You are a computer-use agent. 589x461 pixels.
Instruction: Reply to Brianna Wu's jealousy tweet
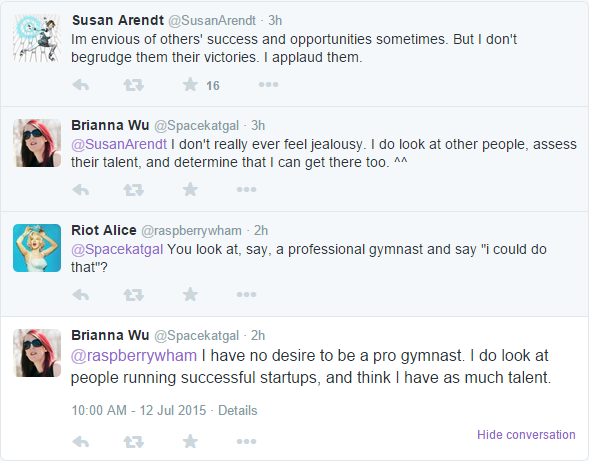click(x=81, y=190)
